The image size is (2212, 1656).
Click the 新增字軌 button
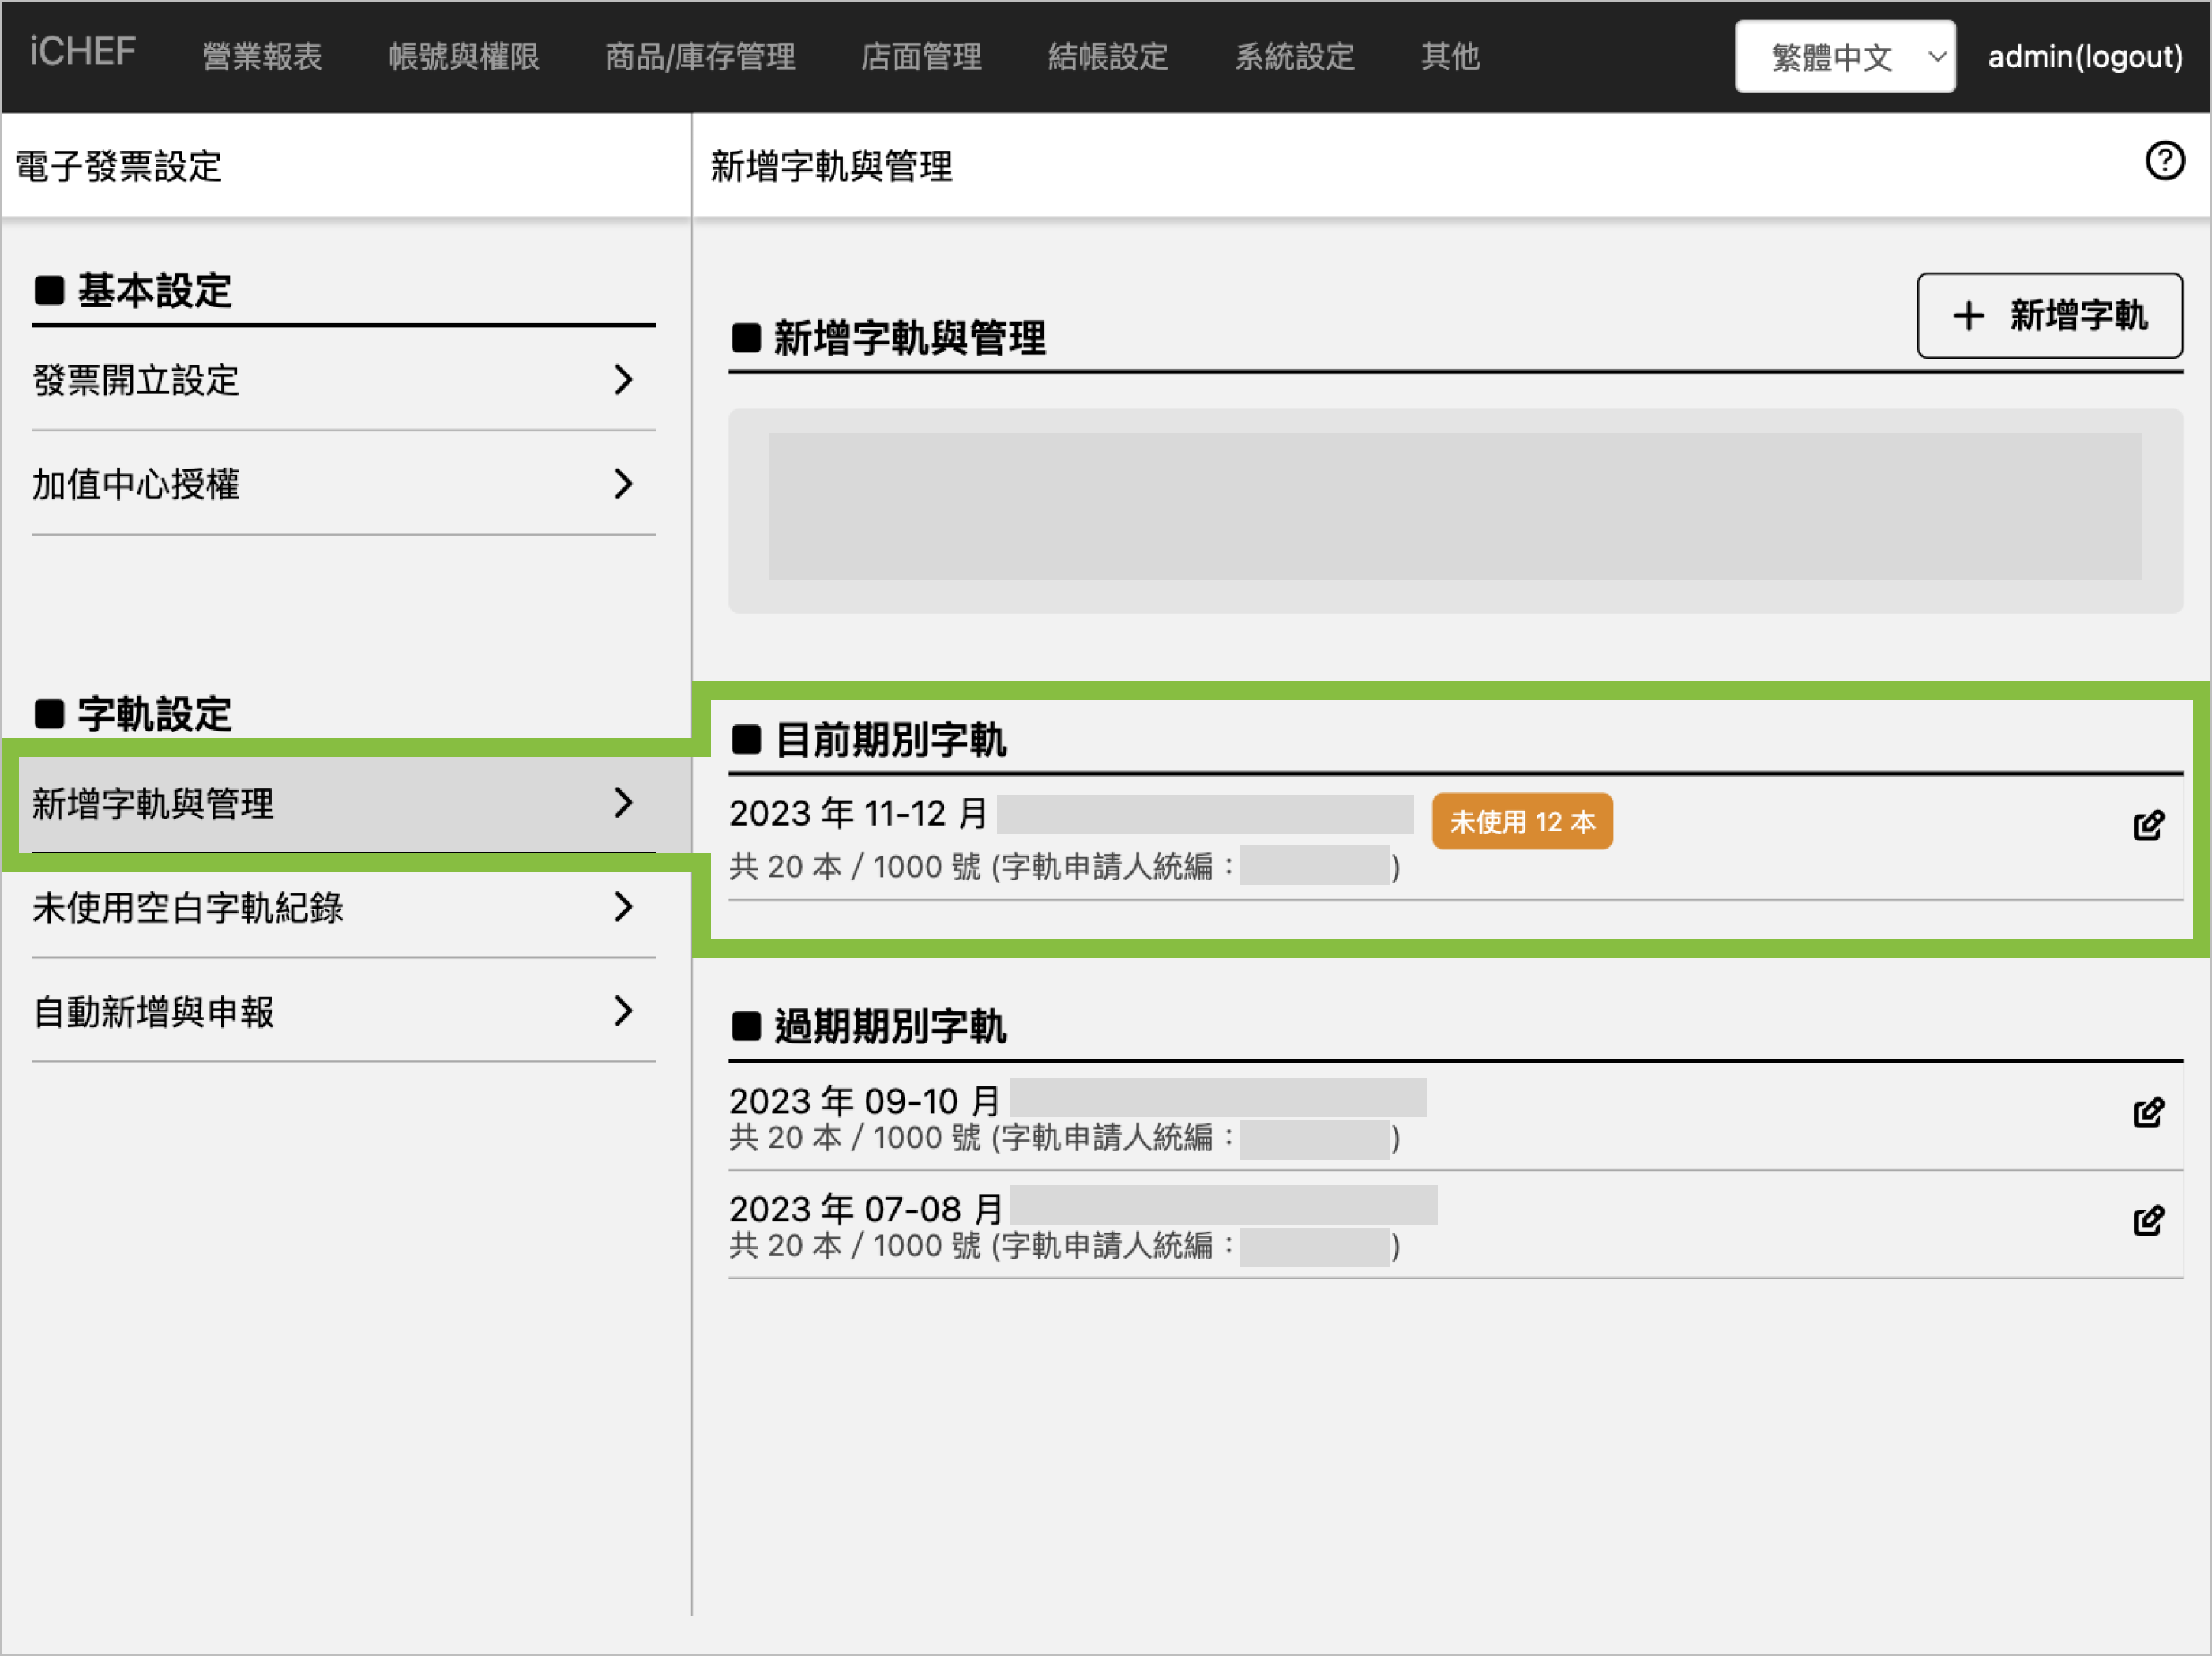(2048, 315)
